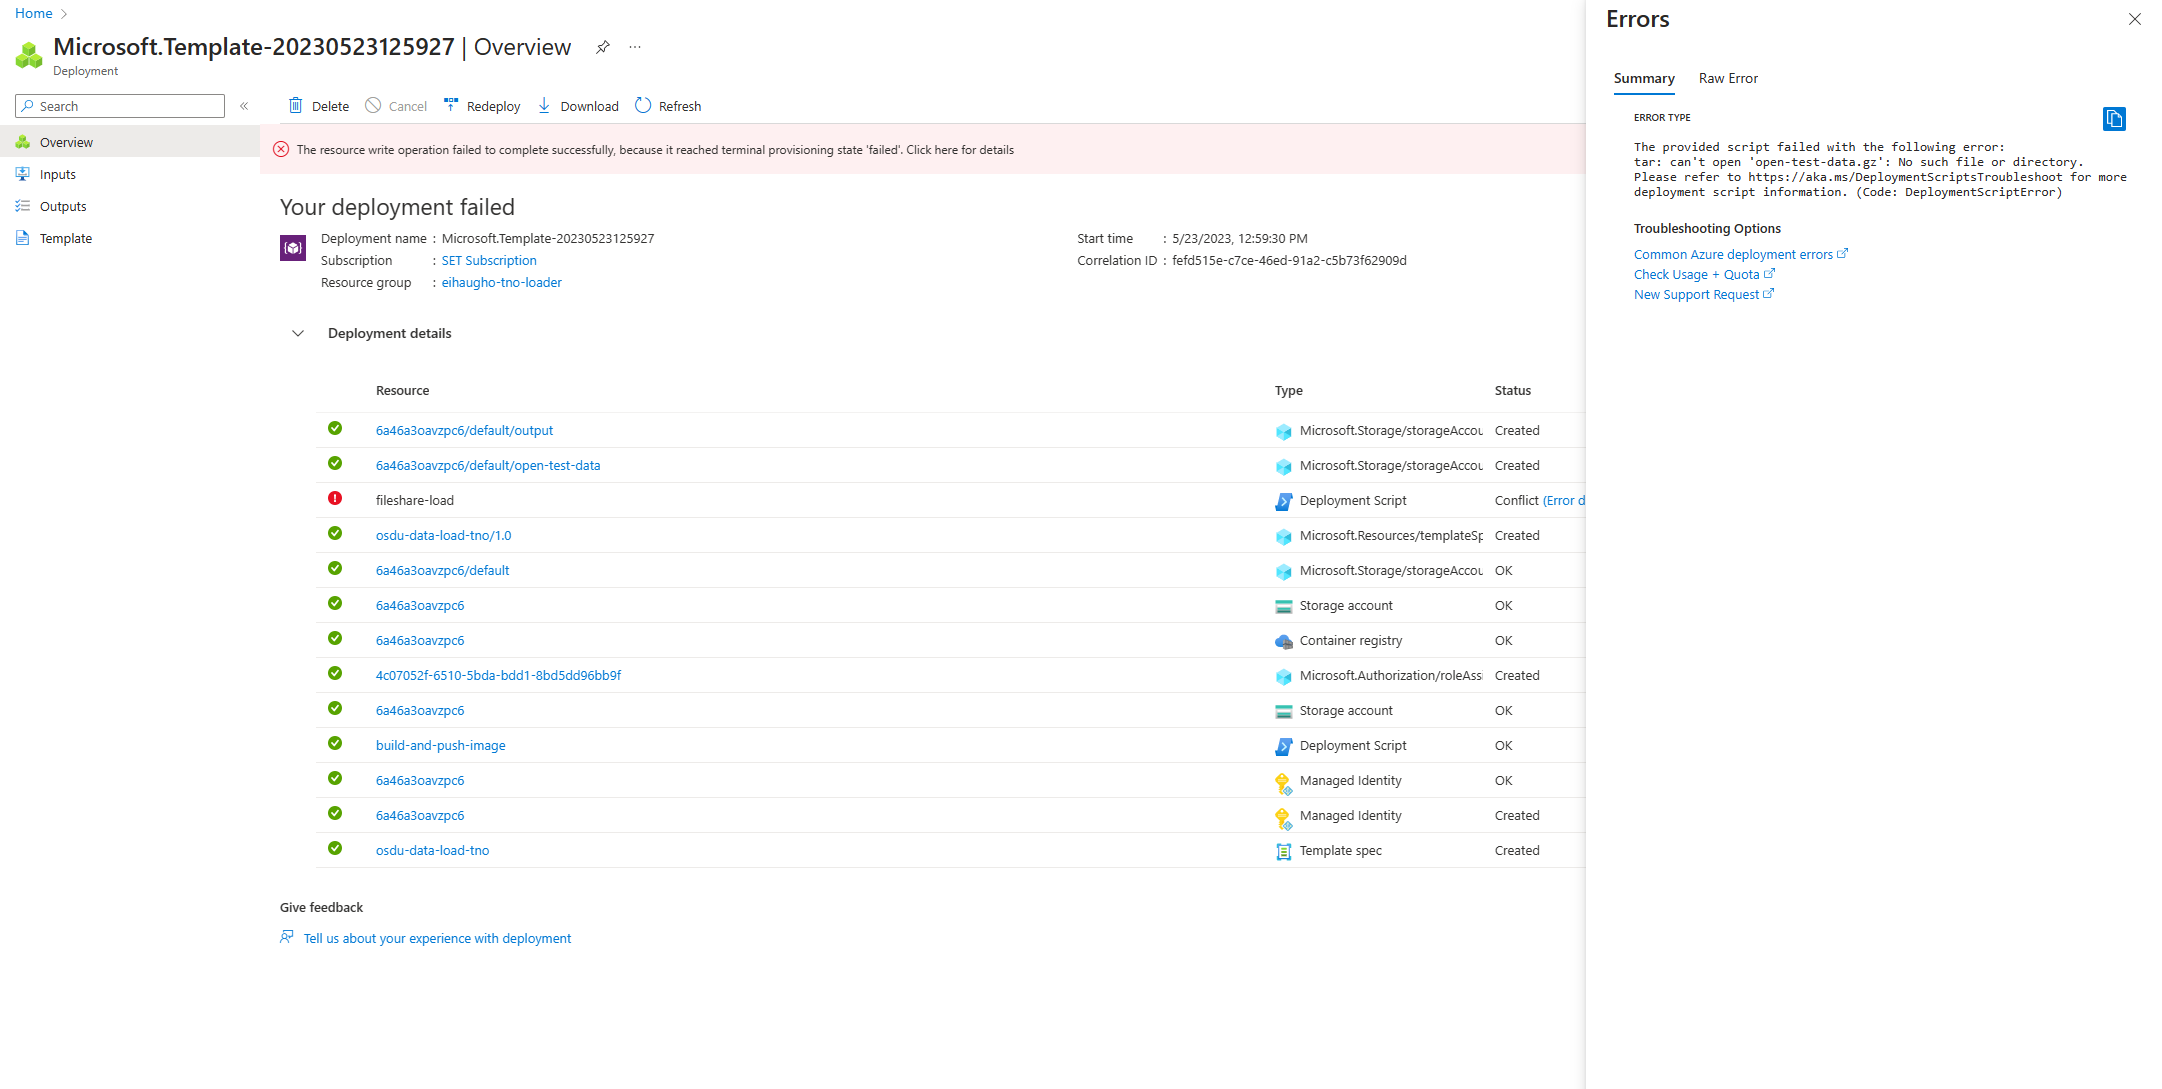Open the eihaugho-tno-loader resource group
The height and width of the screenshot is (1089, 2162).
point(501,282)
